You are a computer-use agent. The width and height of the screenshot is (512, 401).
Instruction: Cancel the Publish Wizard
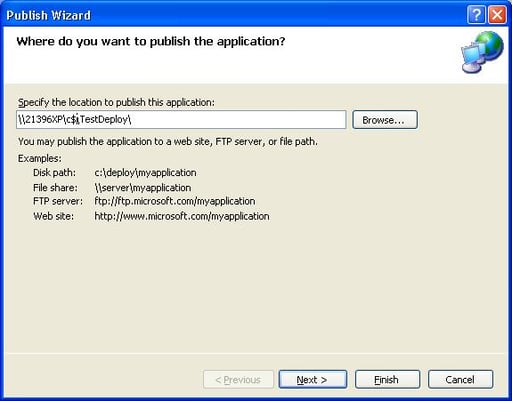click(x=460, y=379)
